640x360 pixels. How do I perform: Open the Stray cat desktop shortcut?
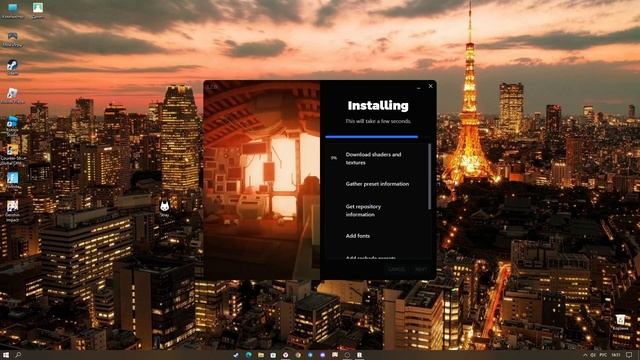[164, 207]
